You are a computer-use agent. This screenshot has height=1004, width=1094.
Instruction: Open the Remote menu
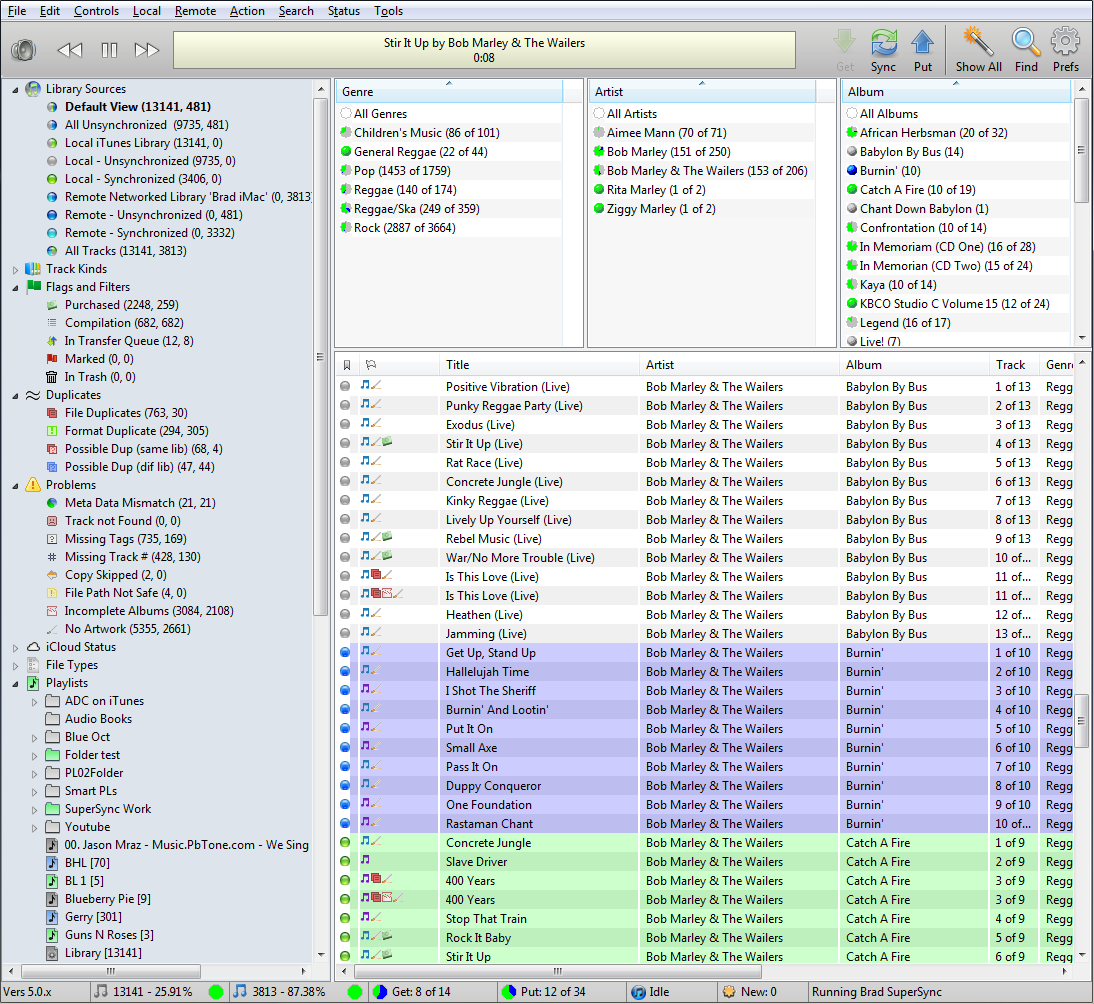[195, 11]
